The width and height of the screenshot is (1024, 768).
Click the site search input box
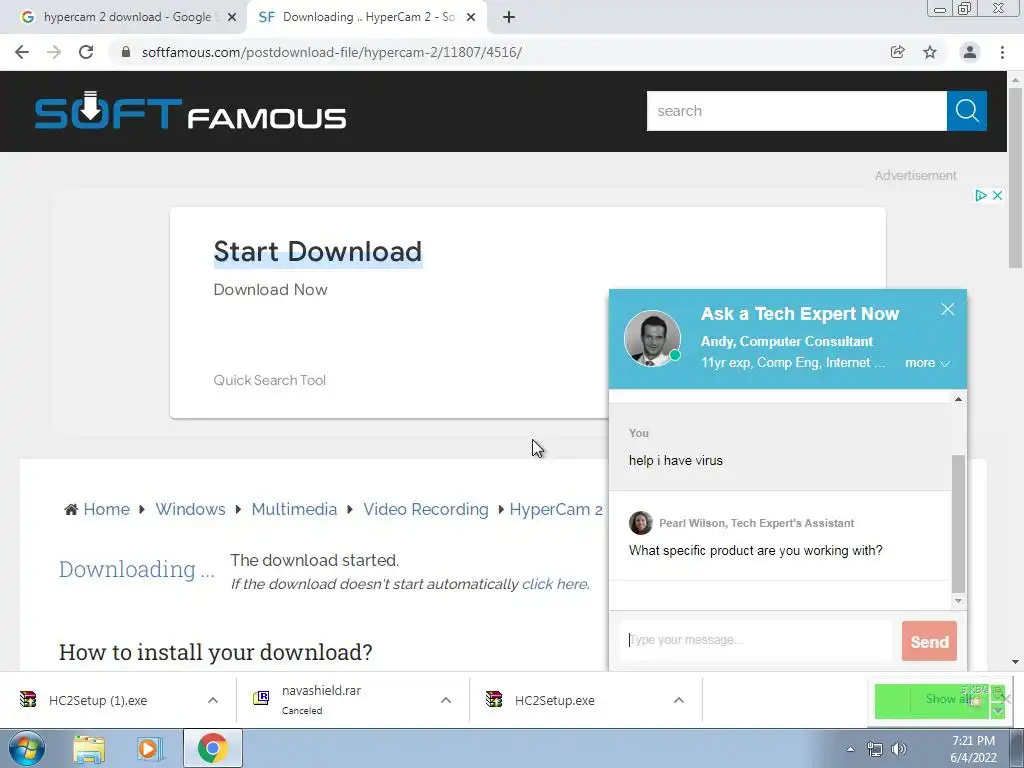(797, 111)
